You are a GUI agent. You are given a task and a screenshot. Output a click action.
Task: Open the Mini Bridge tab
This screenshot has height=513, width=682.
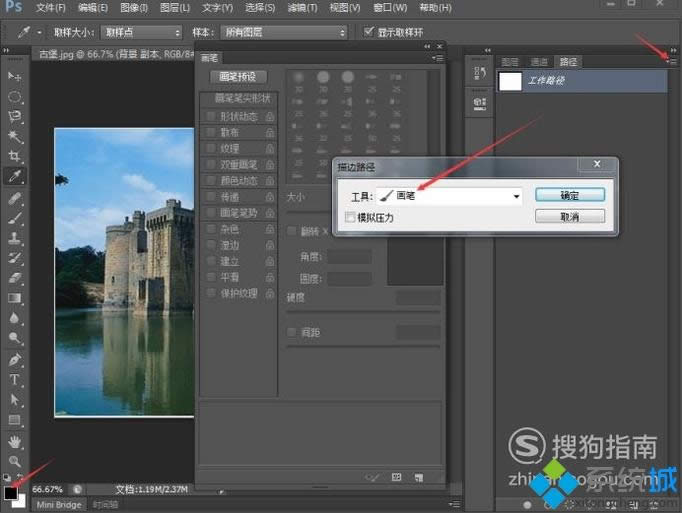59,505
